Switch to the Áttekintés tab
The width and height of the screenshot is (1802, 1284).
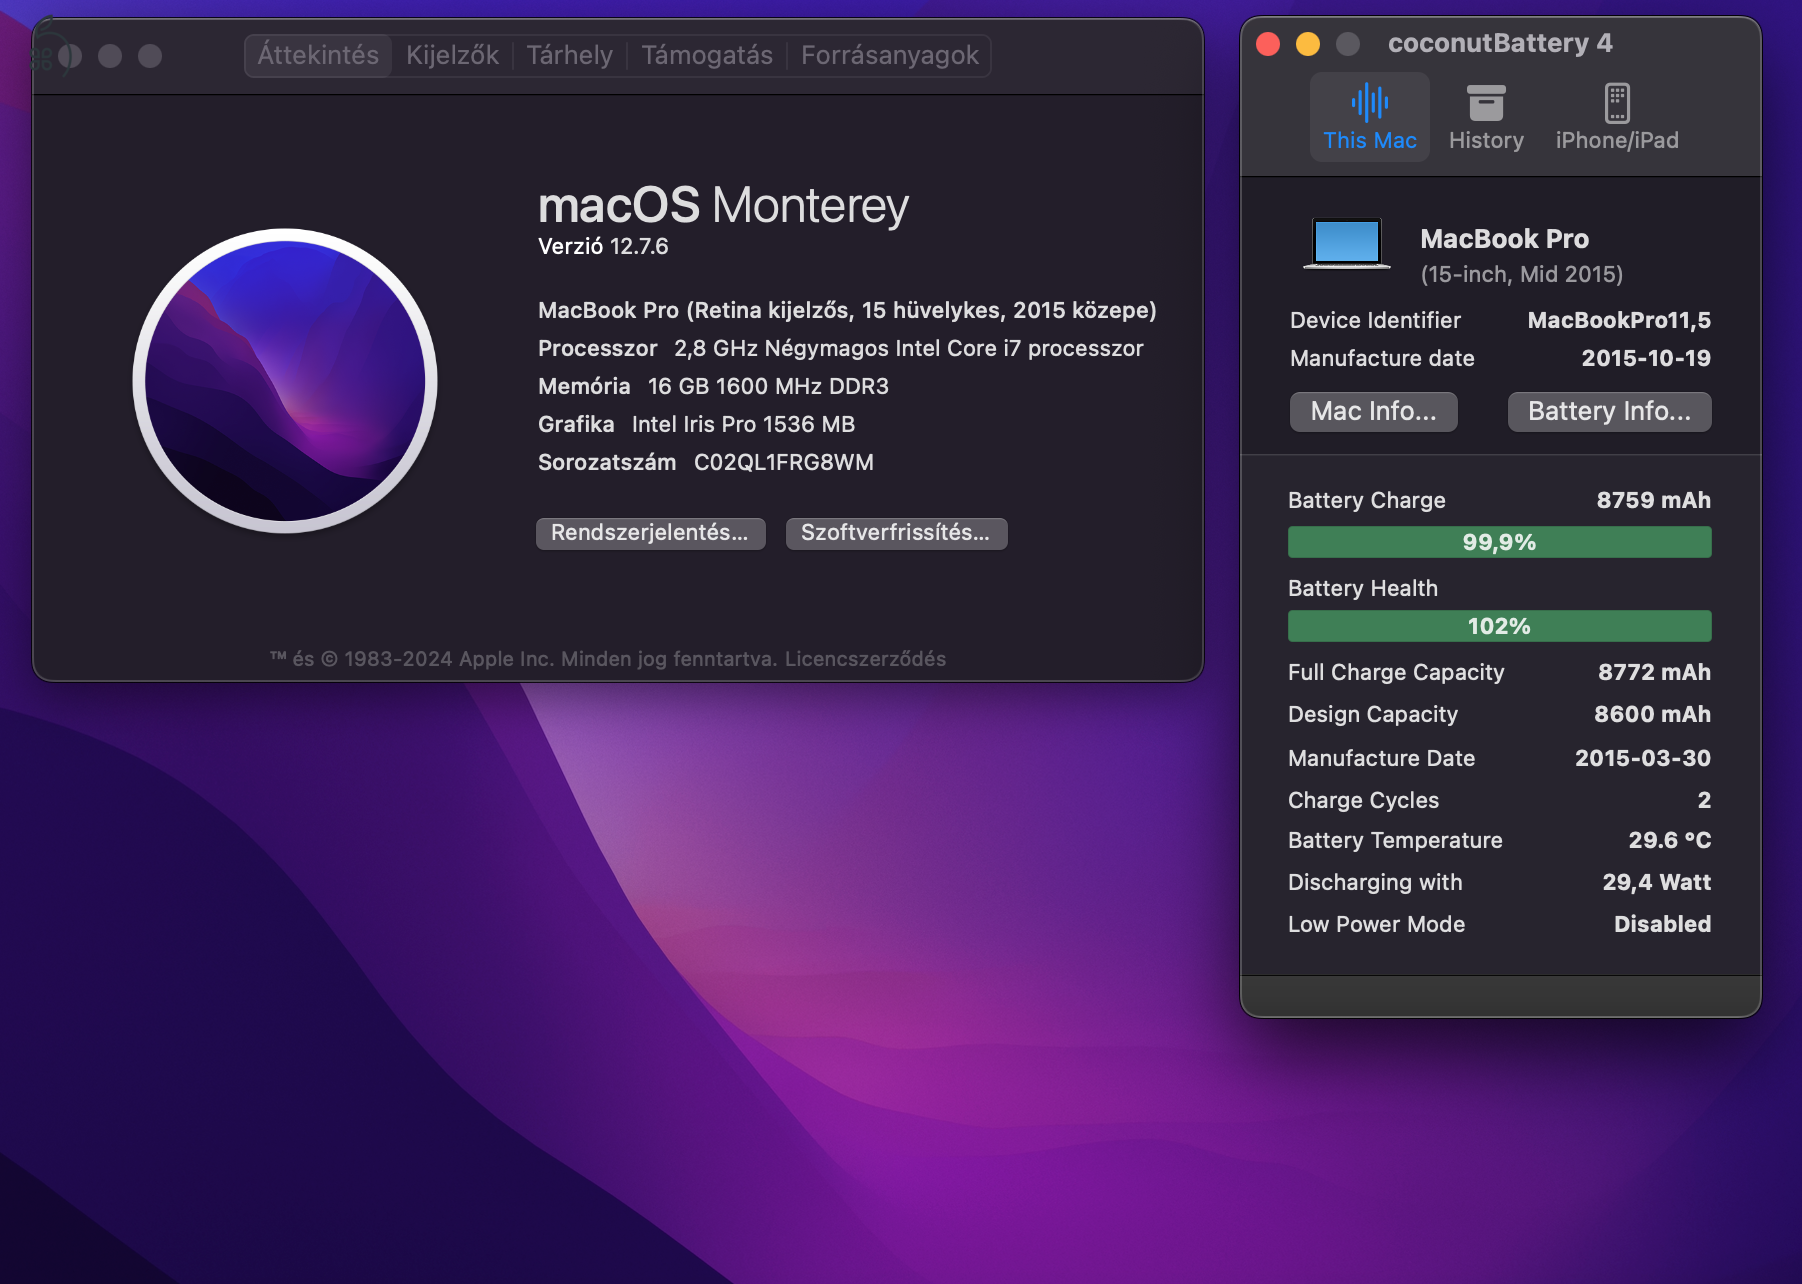tap(318, 55)
